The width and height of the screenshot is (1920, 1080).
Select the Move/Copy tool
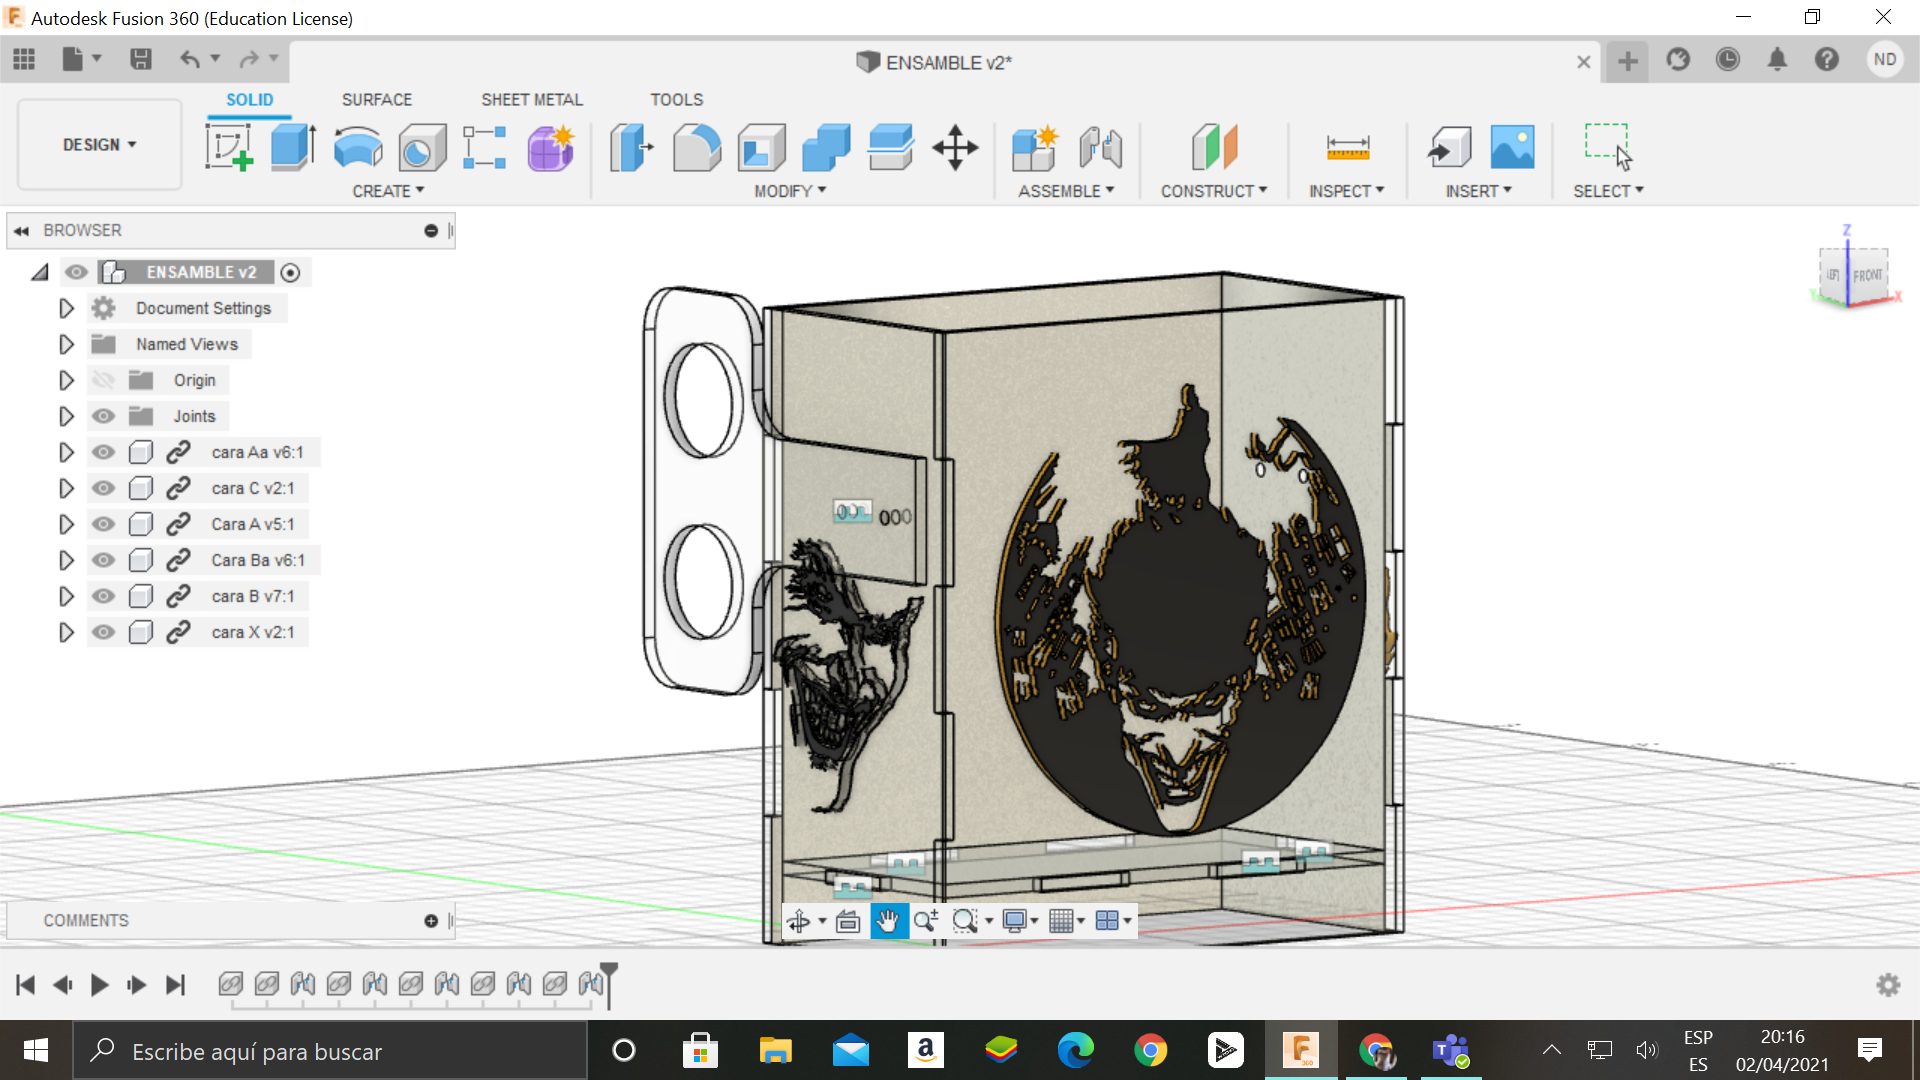point(955,147)
